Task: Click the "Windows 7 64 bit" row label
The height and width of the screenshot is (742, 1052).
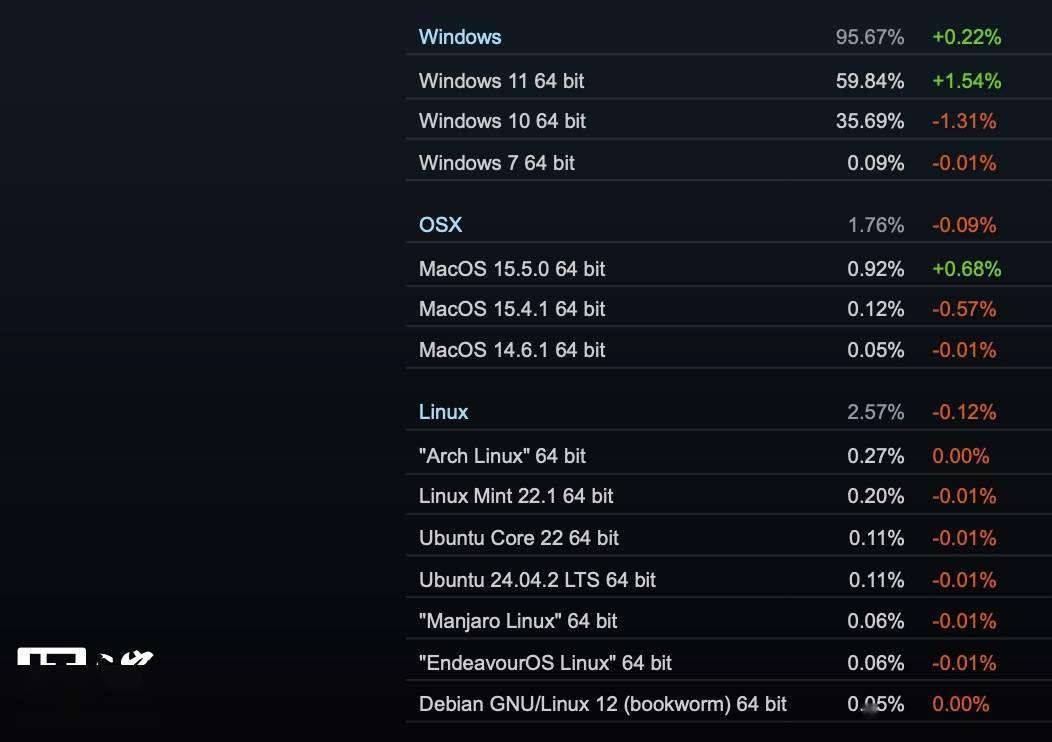Action: coord(496,163)
